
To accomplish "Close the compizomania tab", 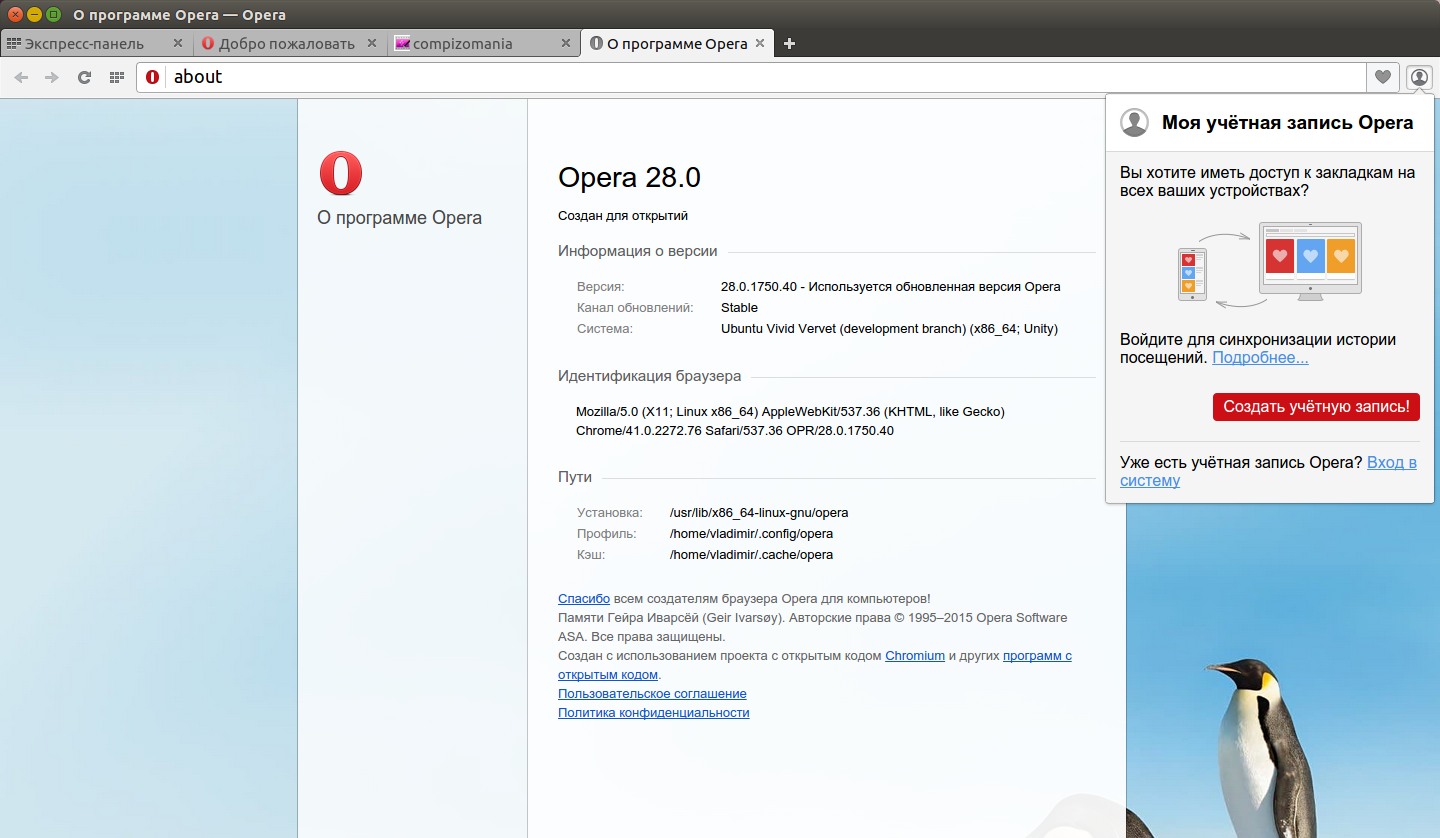I will pos(566,43).
